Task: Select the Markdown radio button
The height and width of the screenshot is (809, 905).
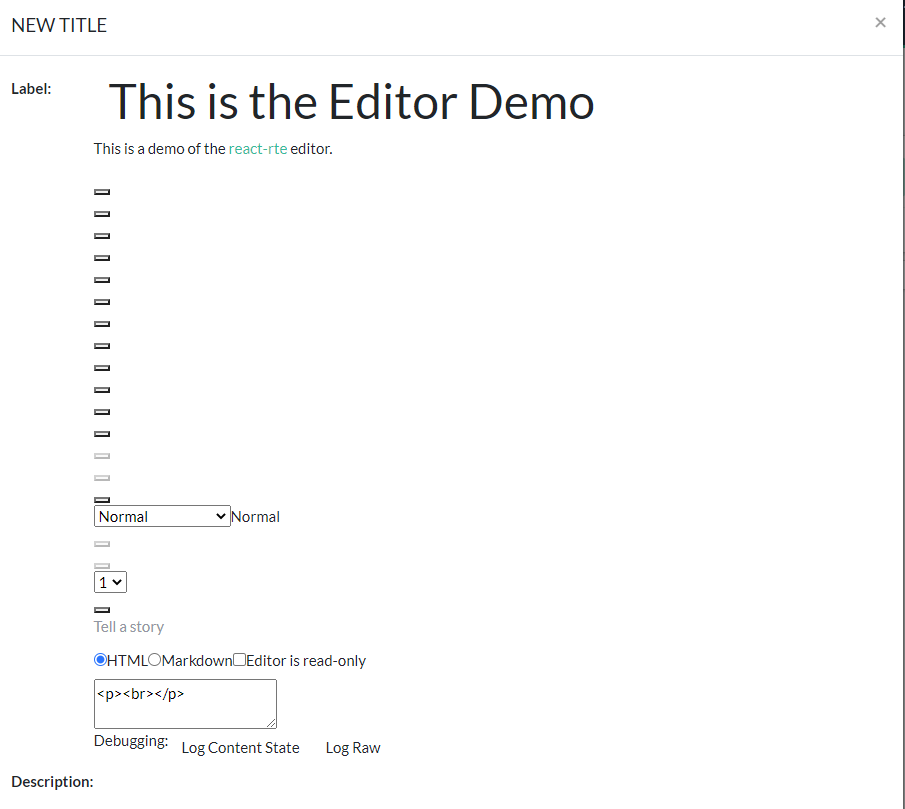Action: [x=154, y=660]
